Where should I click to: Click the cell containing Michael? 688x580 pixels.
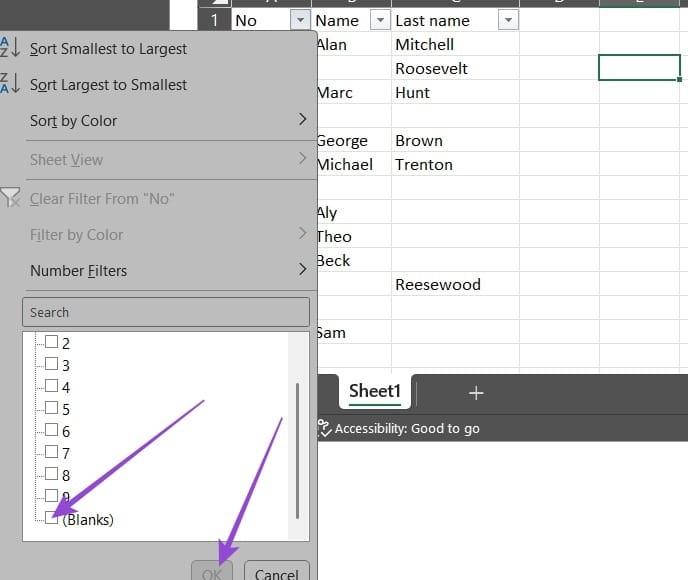coord(354,165)
